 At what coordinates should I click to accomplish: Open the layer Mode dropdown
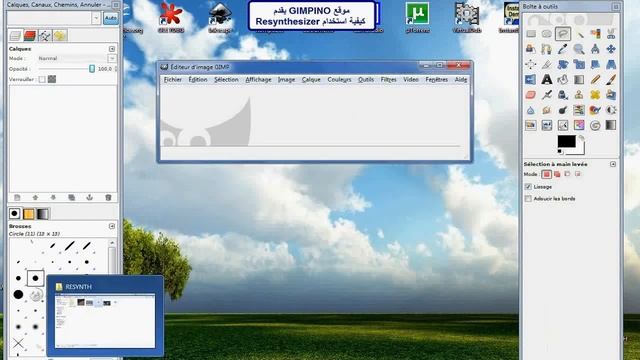(x=112, y=58)
